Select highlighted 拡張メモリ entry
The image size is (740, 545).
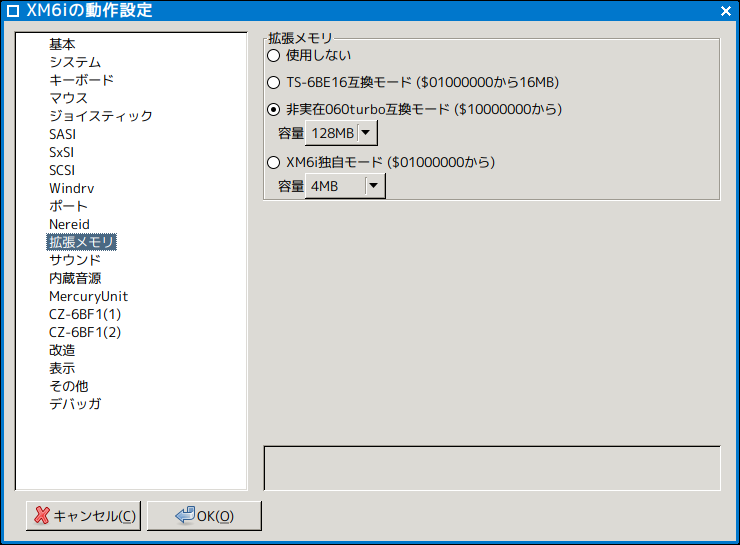tap(82, 242)
